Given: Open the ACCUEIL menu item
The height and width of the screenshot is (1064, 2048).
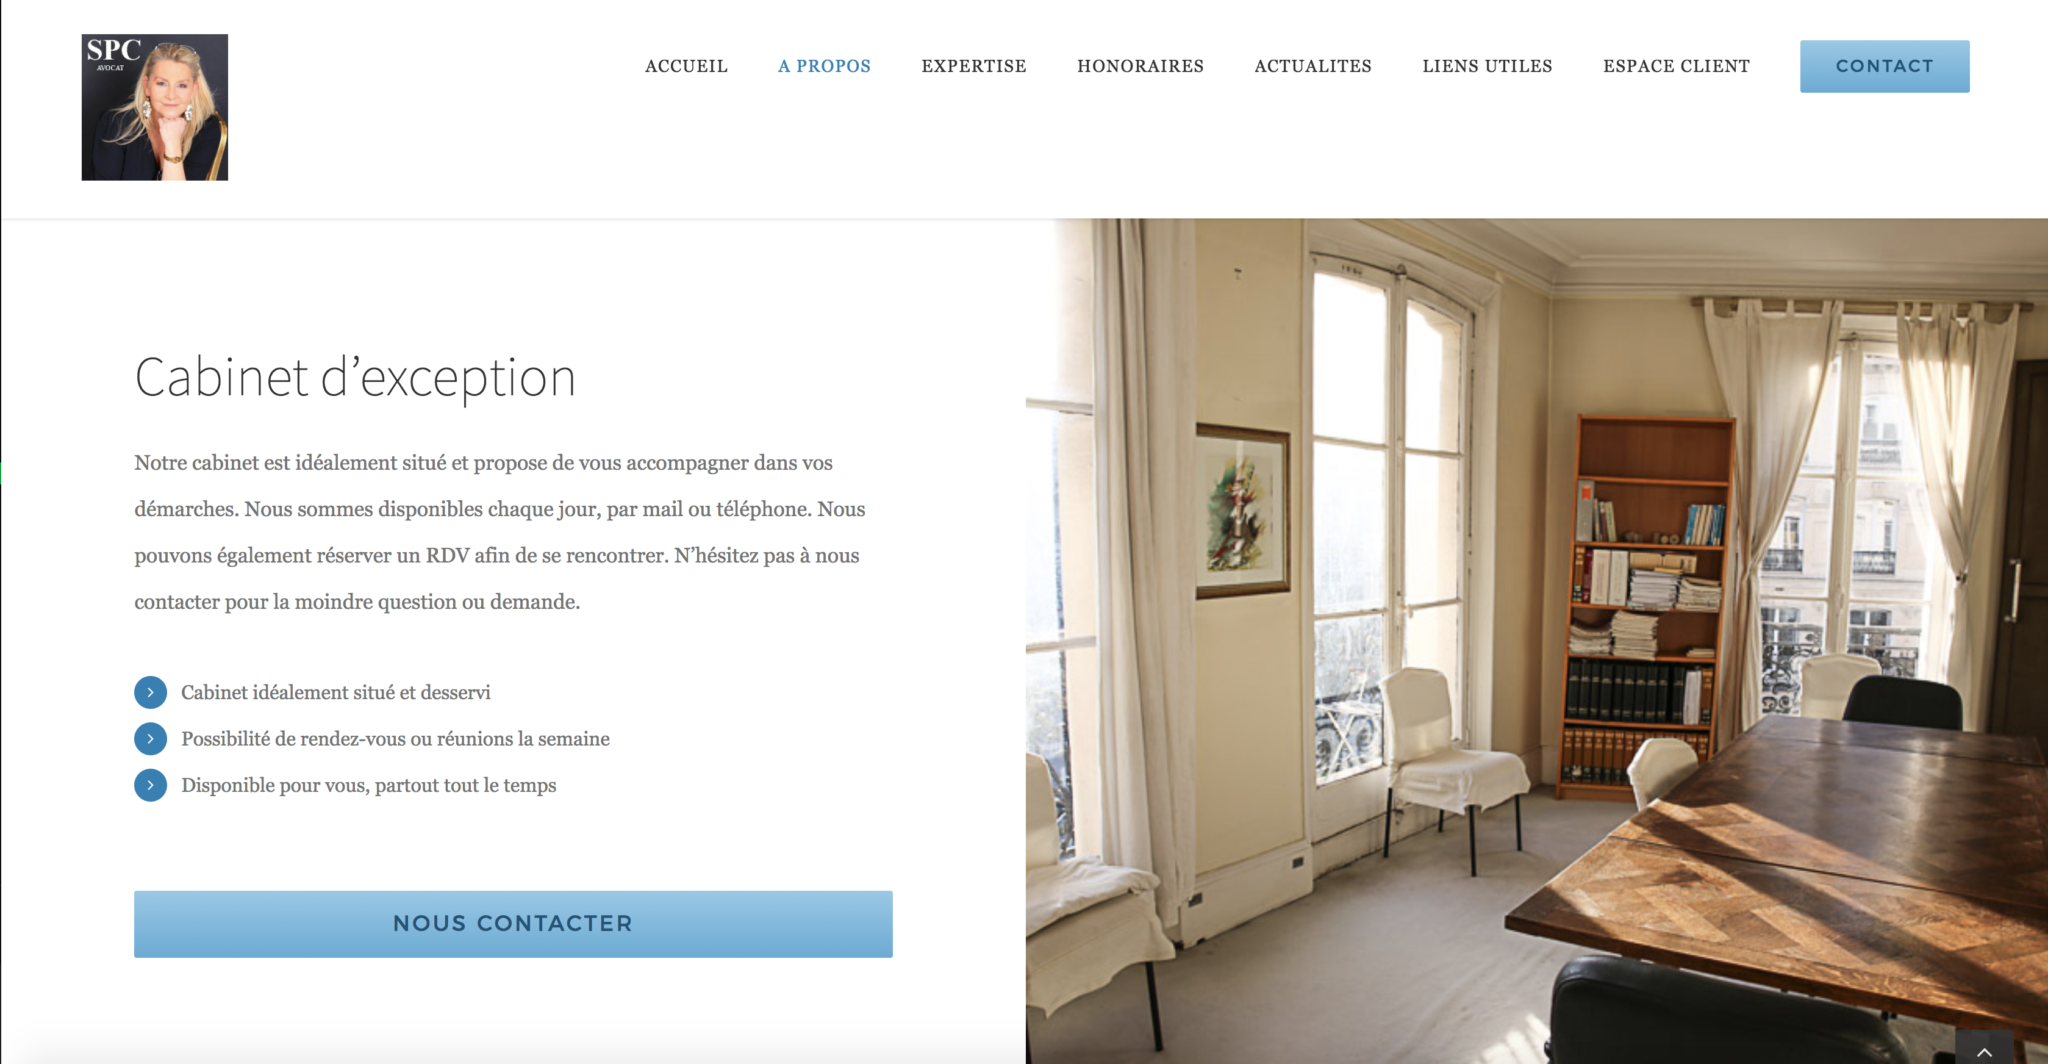Looking at the screenshot, I should coord(686,66).
